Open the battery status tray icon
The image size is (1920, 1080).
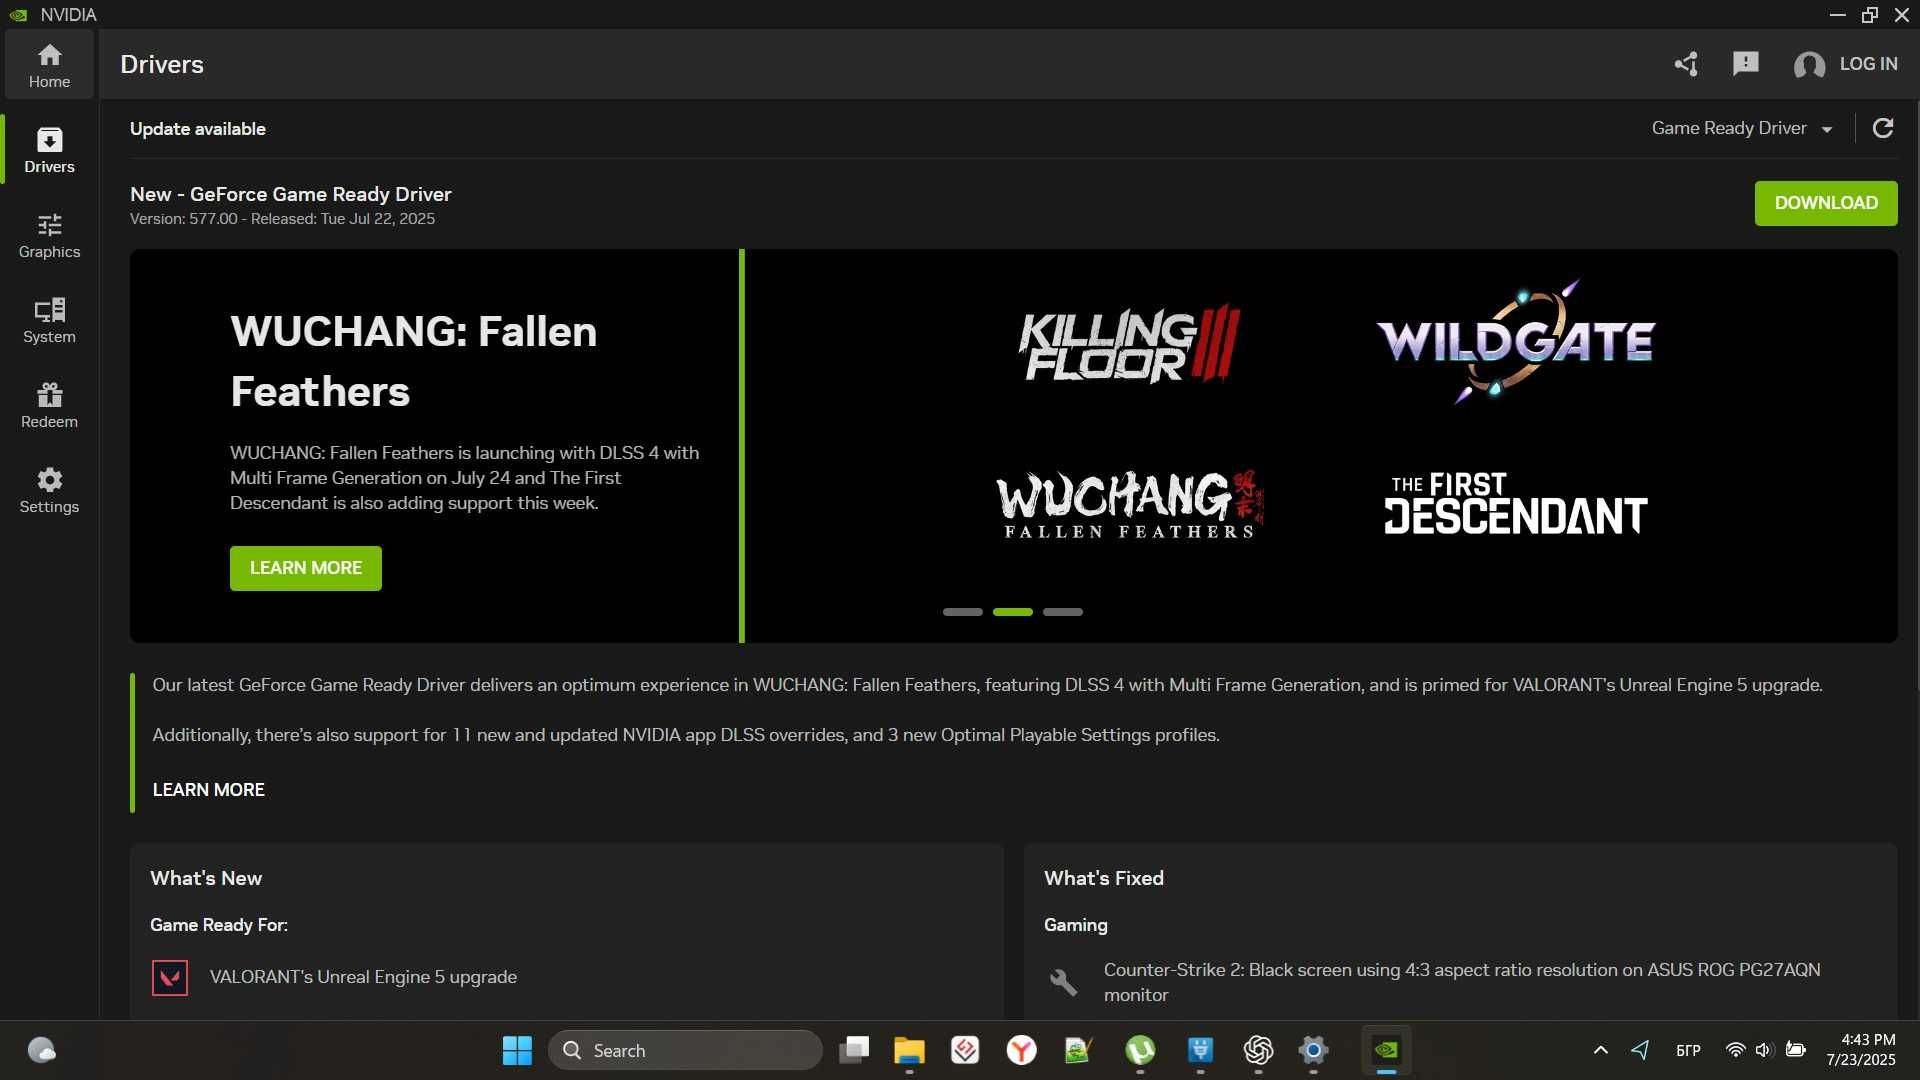(1796, 1050)
